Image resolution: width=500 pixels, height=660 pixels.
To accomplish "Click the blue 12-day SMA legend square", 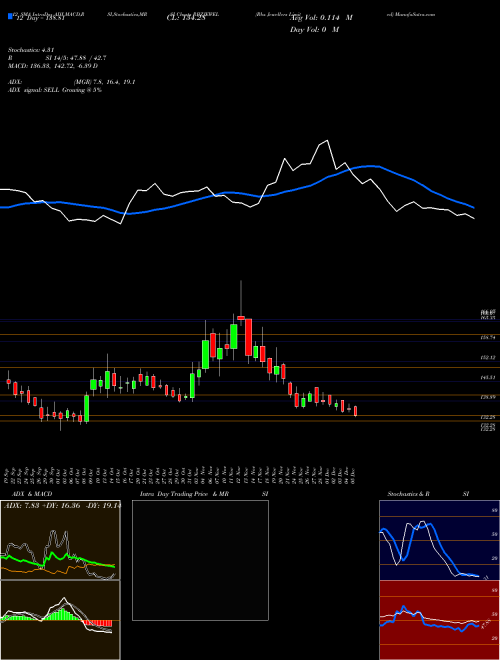I will tap(10, 17).
